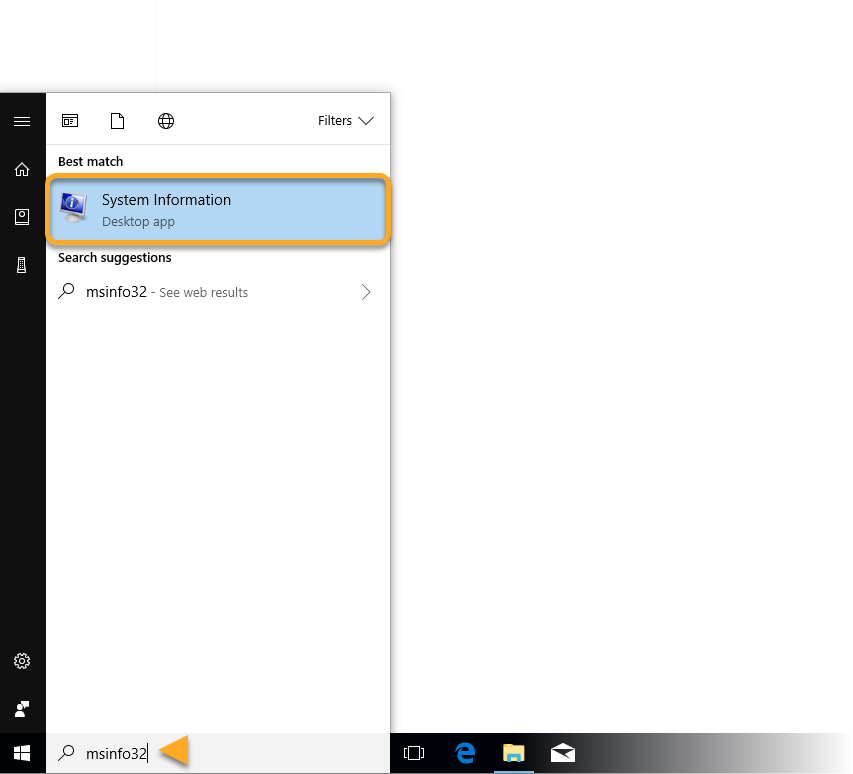Open msinfo32 web results suggestion
This screenshot has width=853, height=774.
[x=216, y=292]
